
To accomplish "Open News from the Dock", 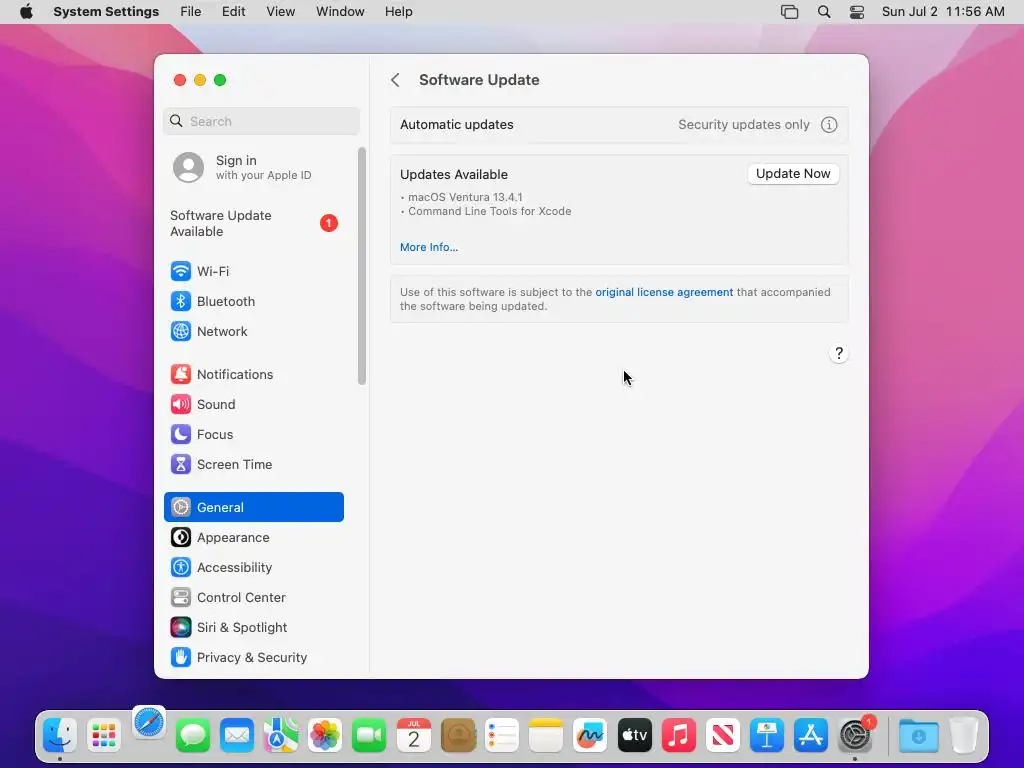I will click(722, 735).
